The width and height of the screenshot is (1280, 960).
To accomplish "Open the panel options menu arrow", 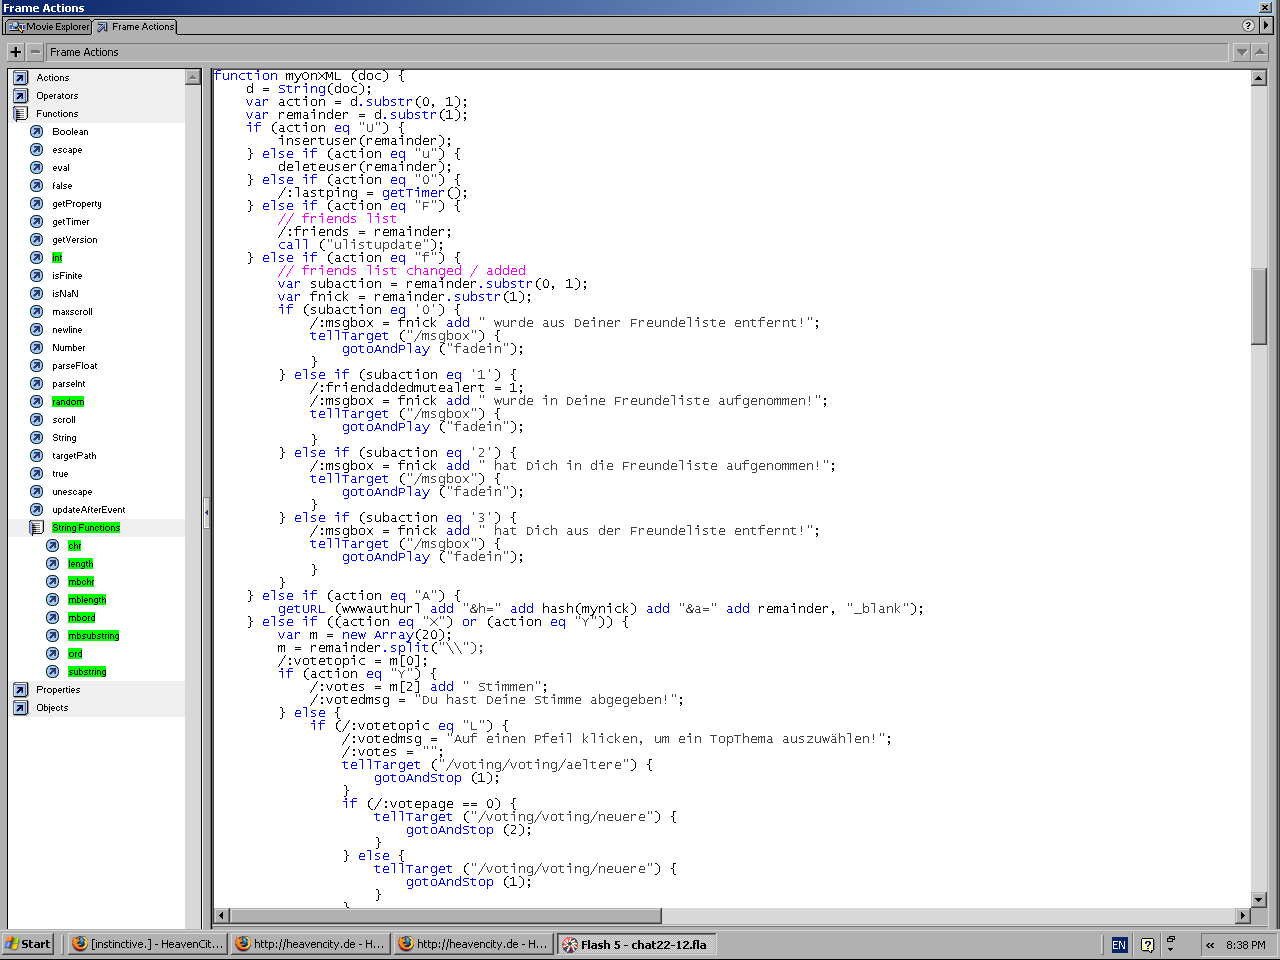I will coord(1266,26).
